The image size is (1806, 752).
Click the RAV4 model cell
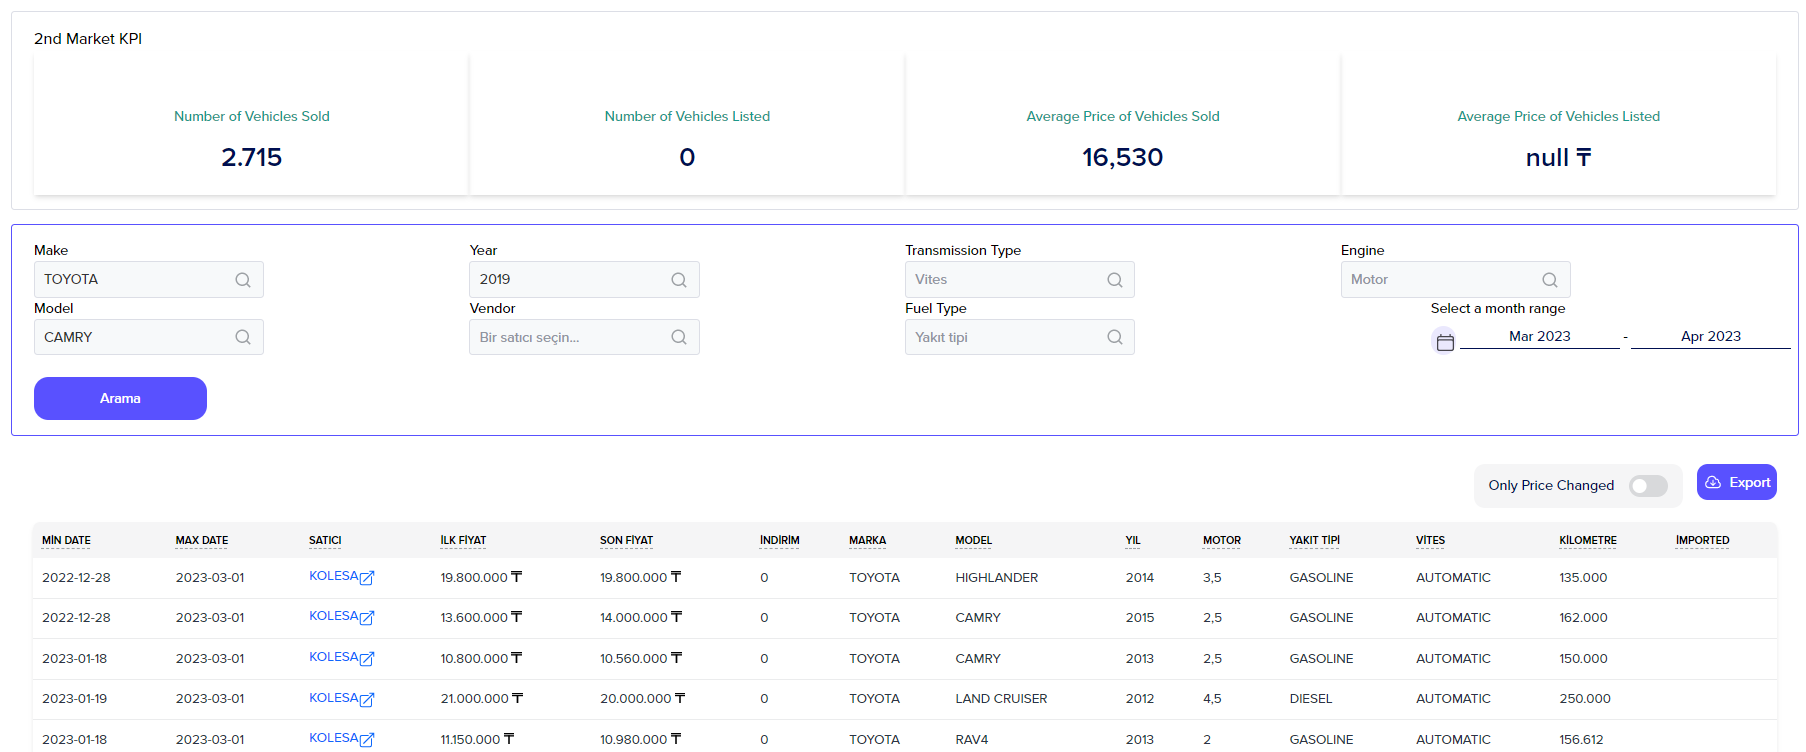click(972, 740)
